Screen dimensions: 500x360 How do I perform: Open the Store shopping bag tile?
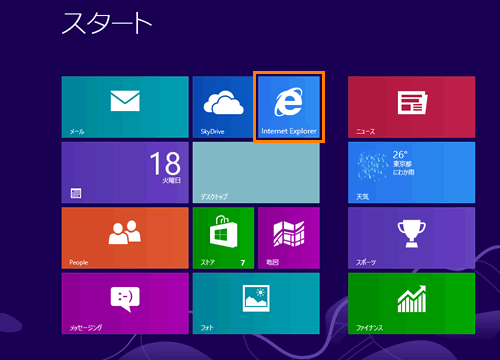pos(223,238)
